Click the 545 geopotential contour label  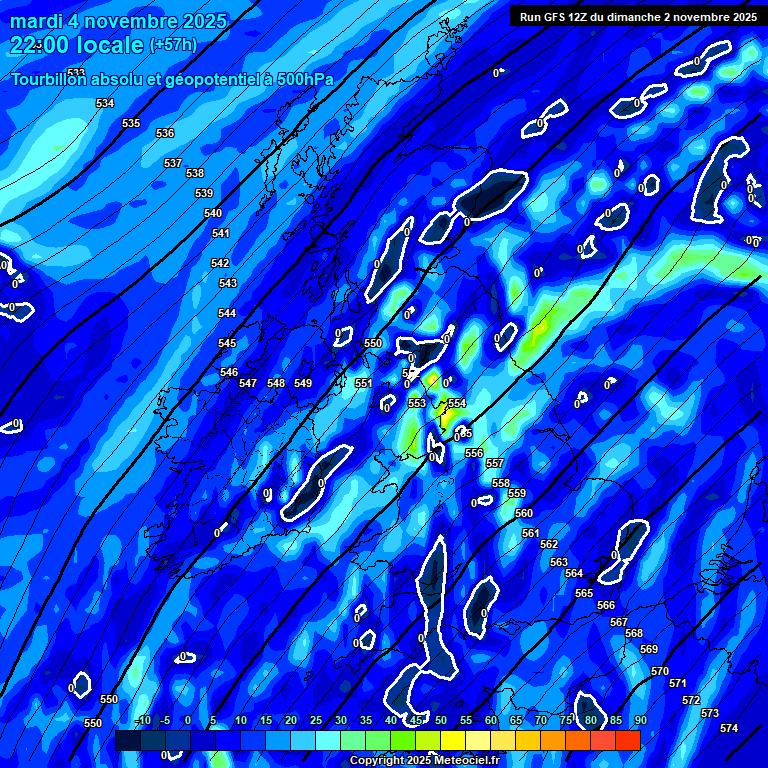tap(227, 343)
